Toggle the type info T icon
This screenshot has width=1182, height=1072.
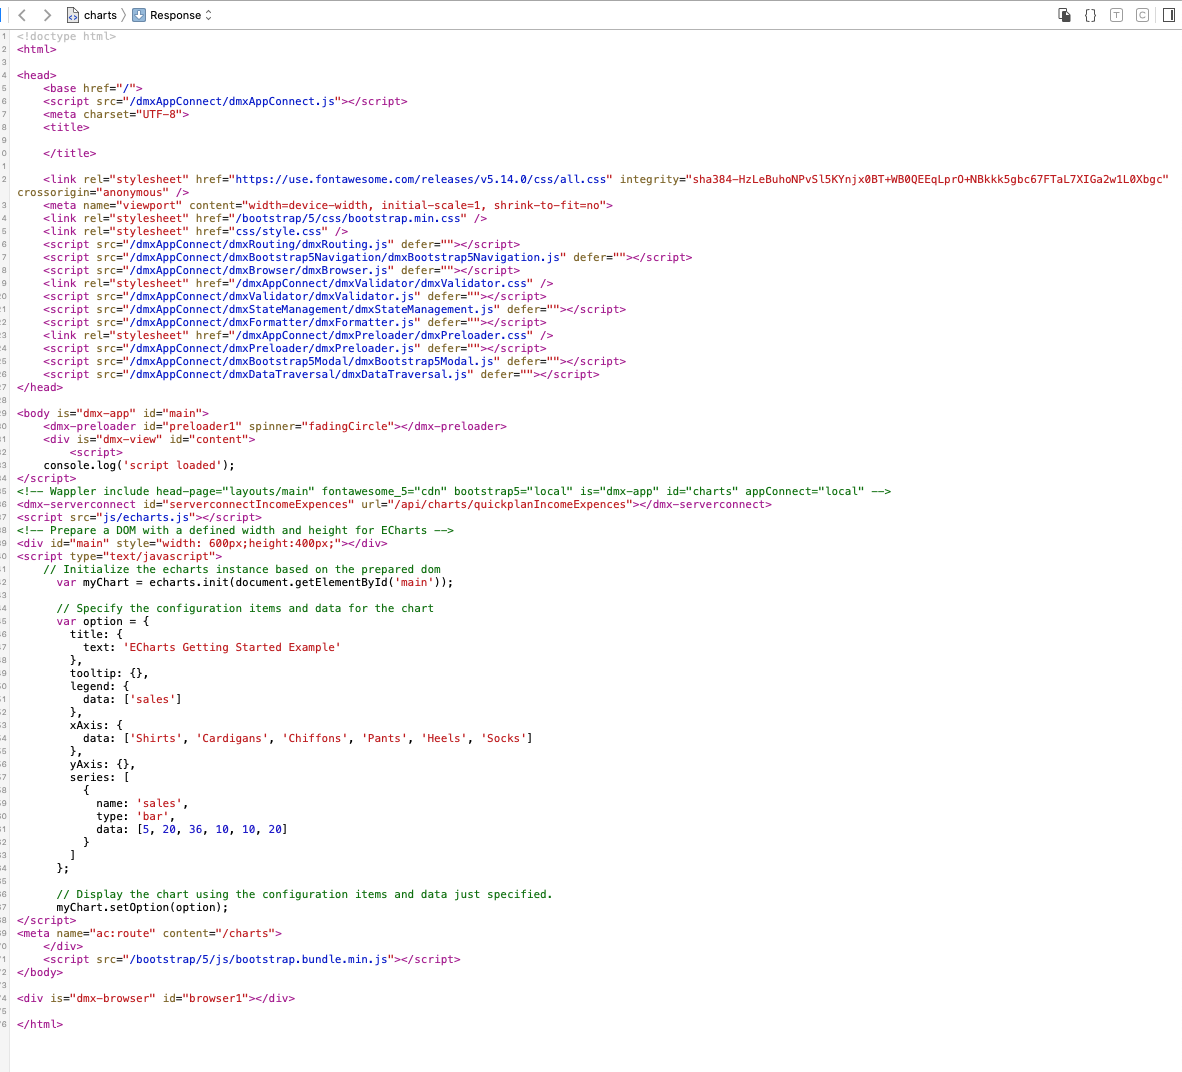coord(1116,15)
